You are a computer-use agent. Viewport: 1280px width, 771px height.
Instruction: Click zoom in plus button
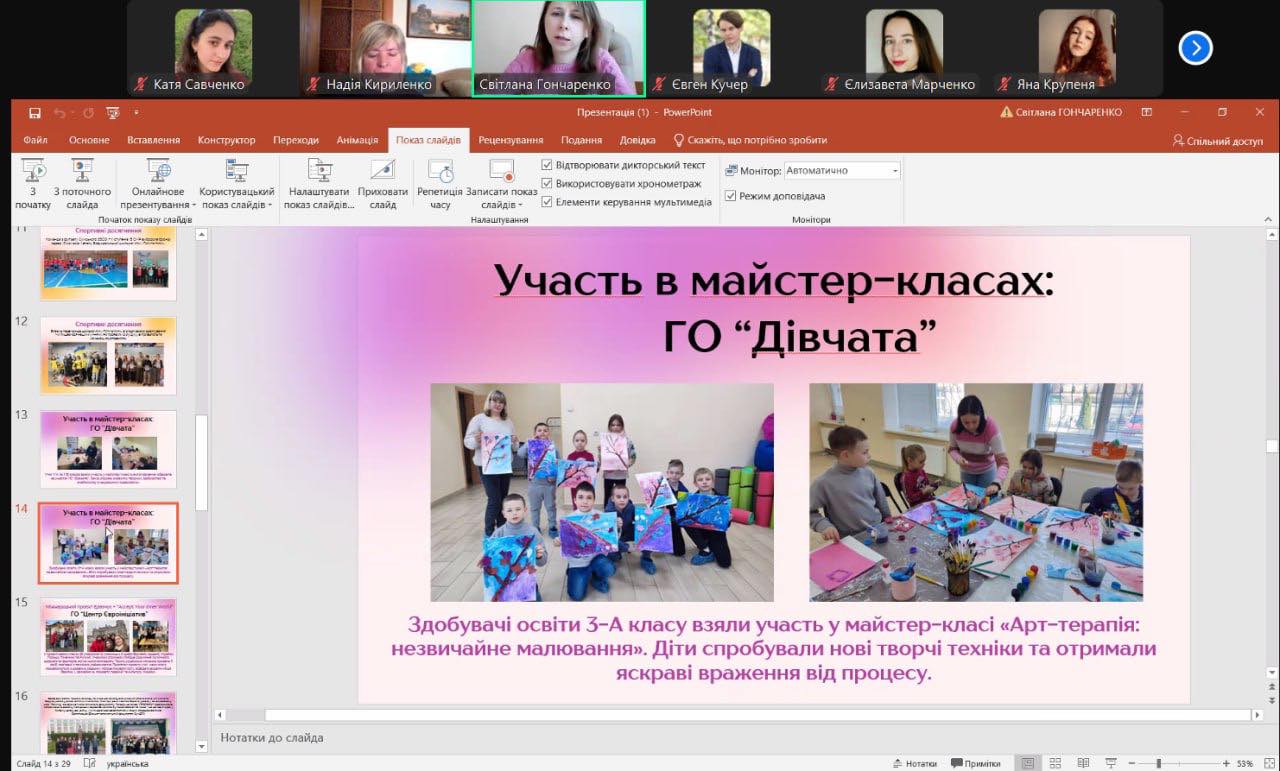click(x=1227, y=763)
